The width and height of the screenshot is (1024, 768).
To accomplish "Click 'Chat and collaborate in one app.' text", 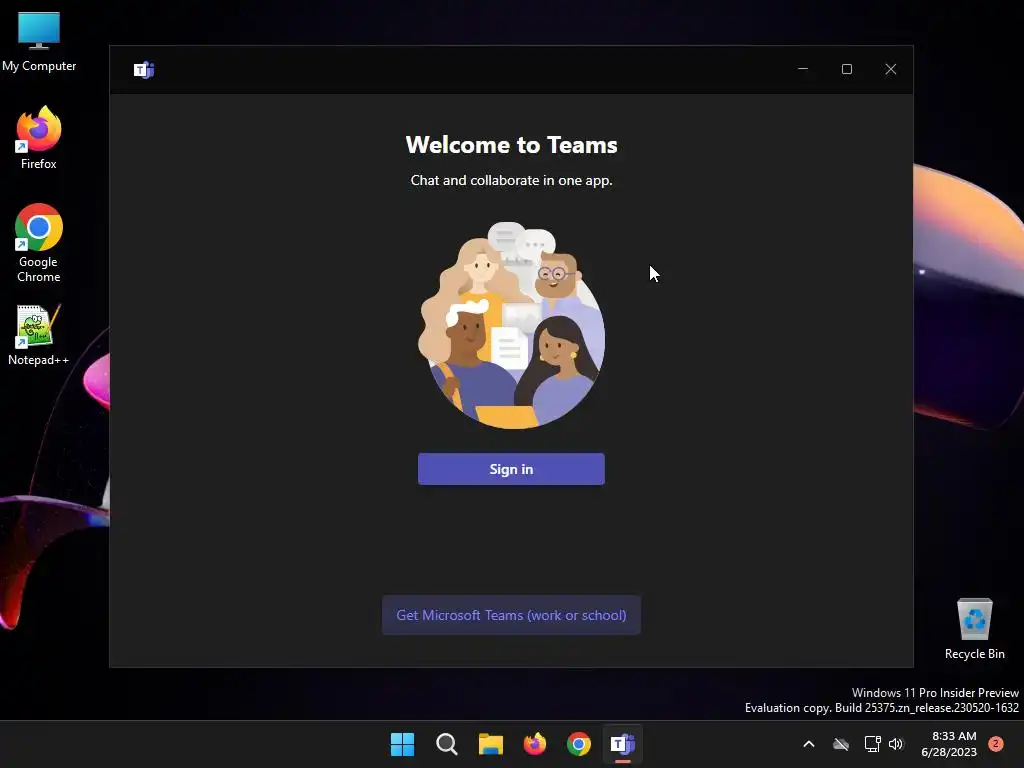I will click(x=511, y=180).
